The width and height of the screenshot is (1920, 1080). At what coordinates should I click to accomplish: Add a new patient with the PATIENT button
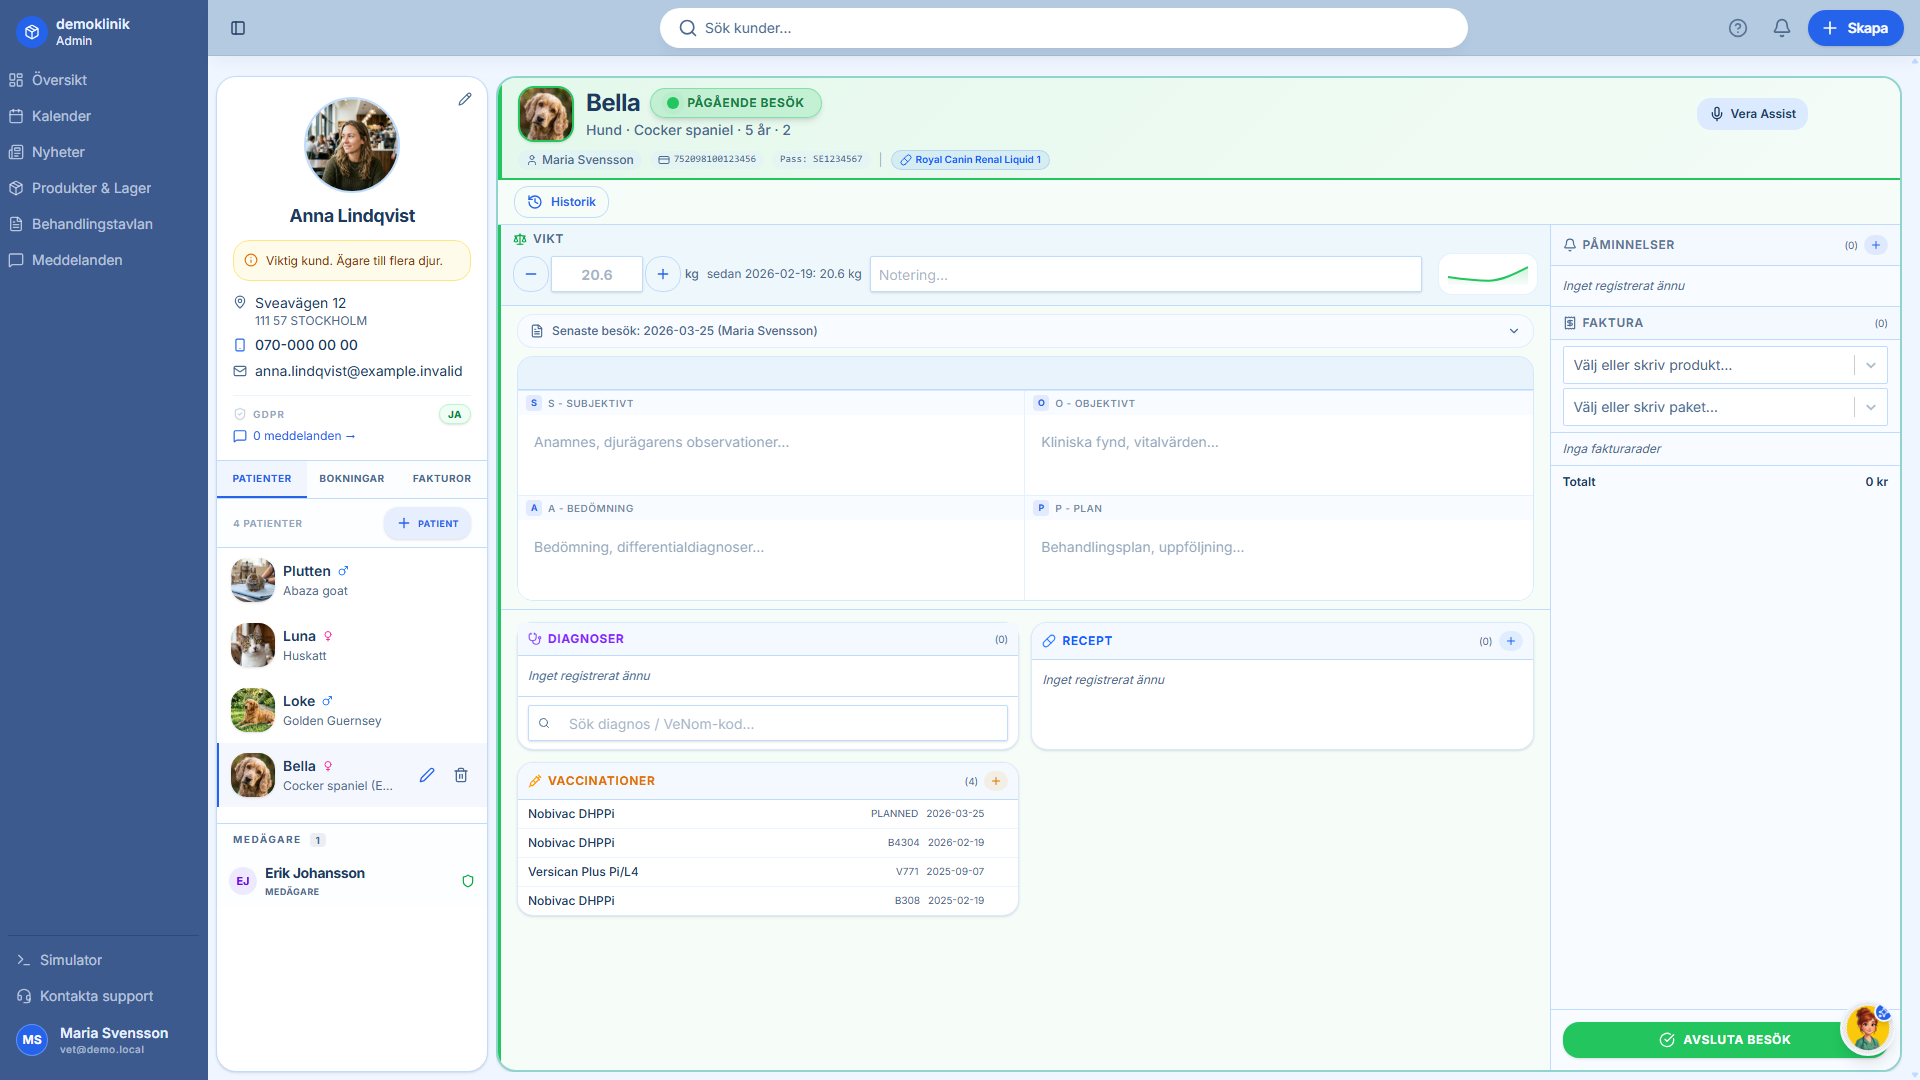coord(427,523)
